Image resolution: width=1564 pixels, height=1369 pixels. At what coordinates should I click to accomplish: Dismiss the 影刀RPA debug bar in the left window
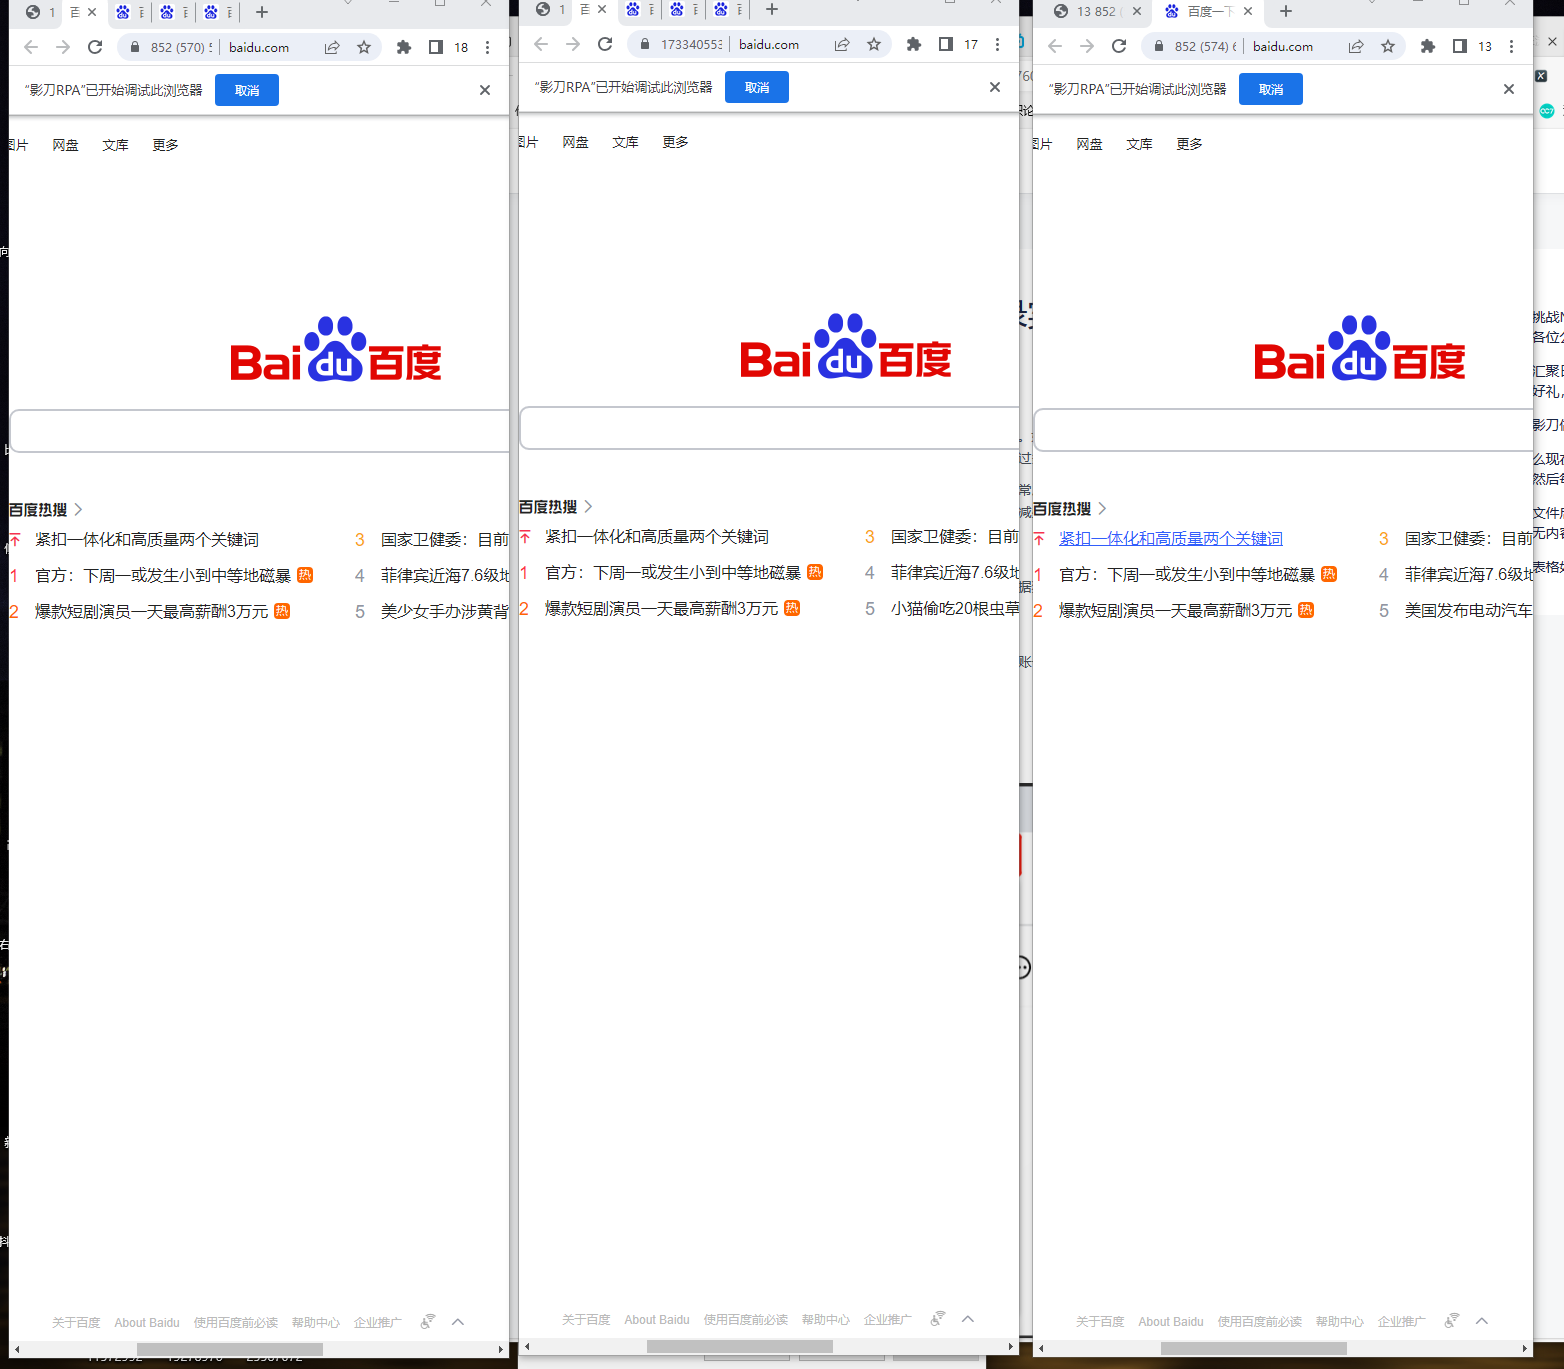(485, 90)
